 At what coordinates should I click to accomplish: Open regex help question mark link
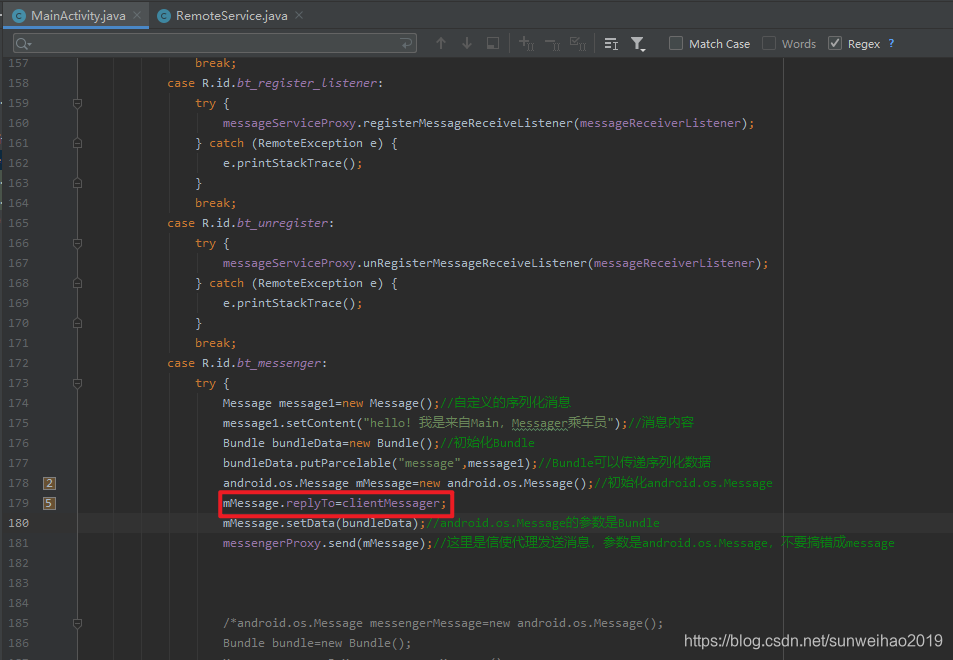pos(891,43)
